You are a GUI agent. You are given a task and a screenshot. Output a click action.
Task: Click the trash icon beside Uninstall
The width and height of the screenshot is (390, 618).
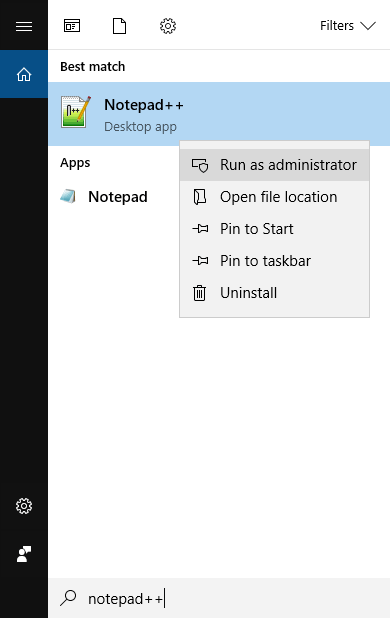199,293
